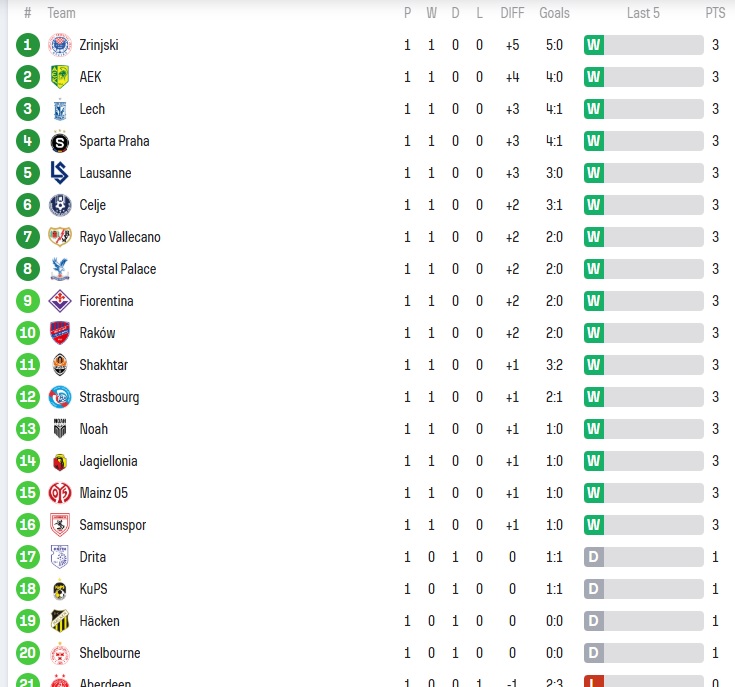Click the Shakhtar team crest

click(60, 365)
